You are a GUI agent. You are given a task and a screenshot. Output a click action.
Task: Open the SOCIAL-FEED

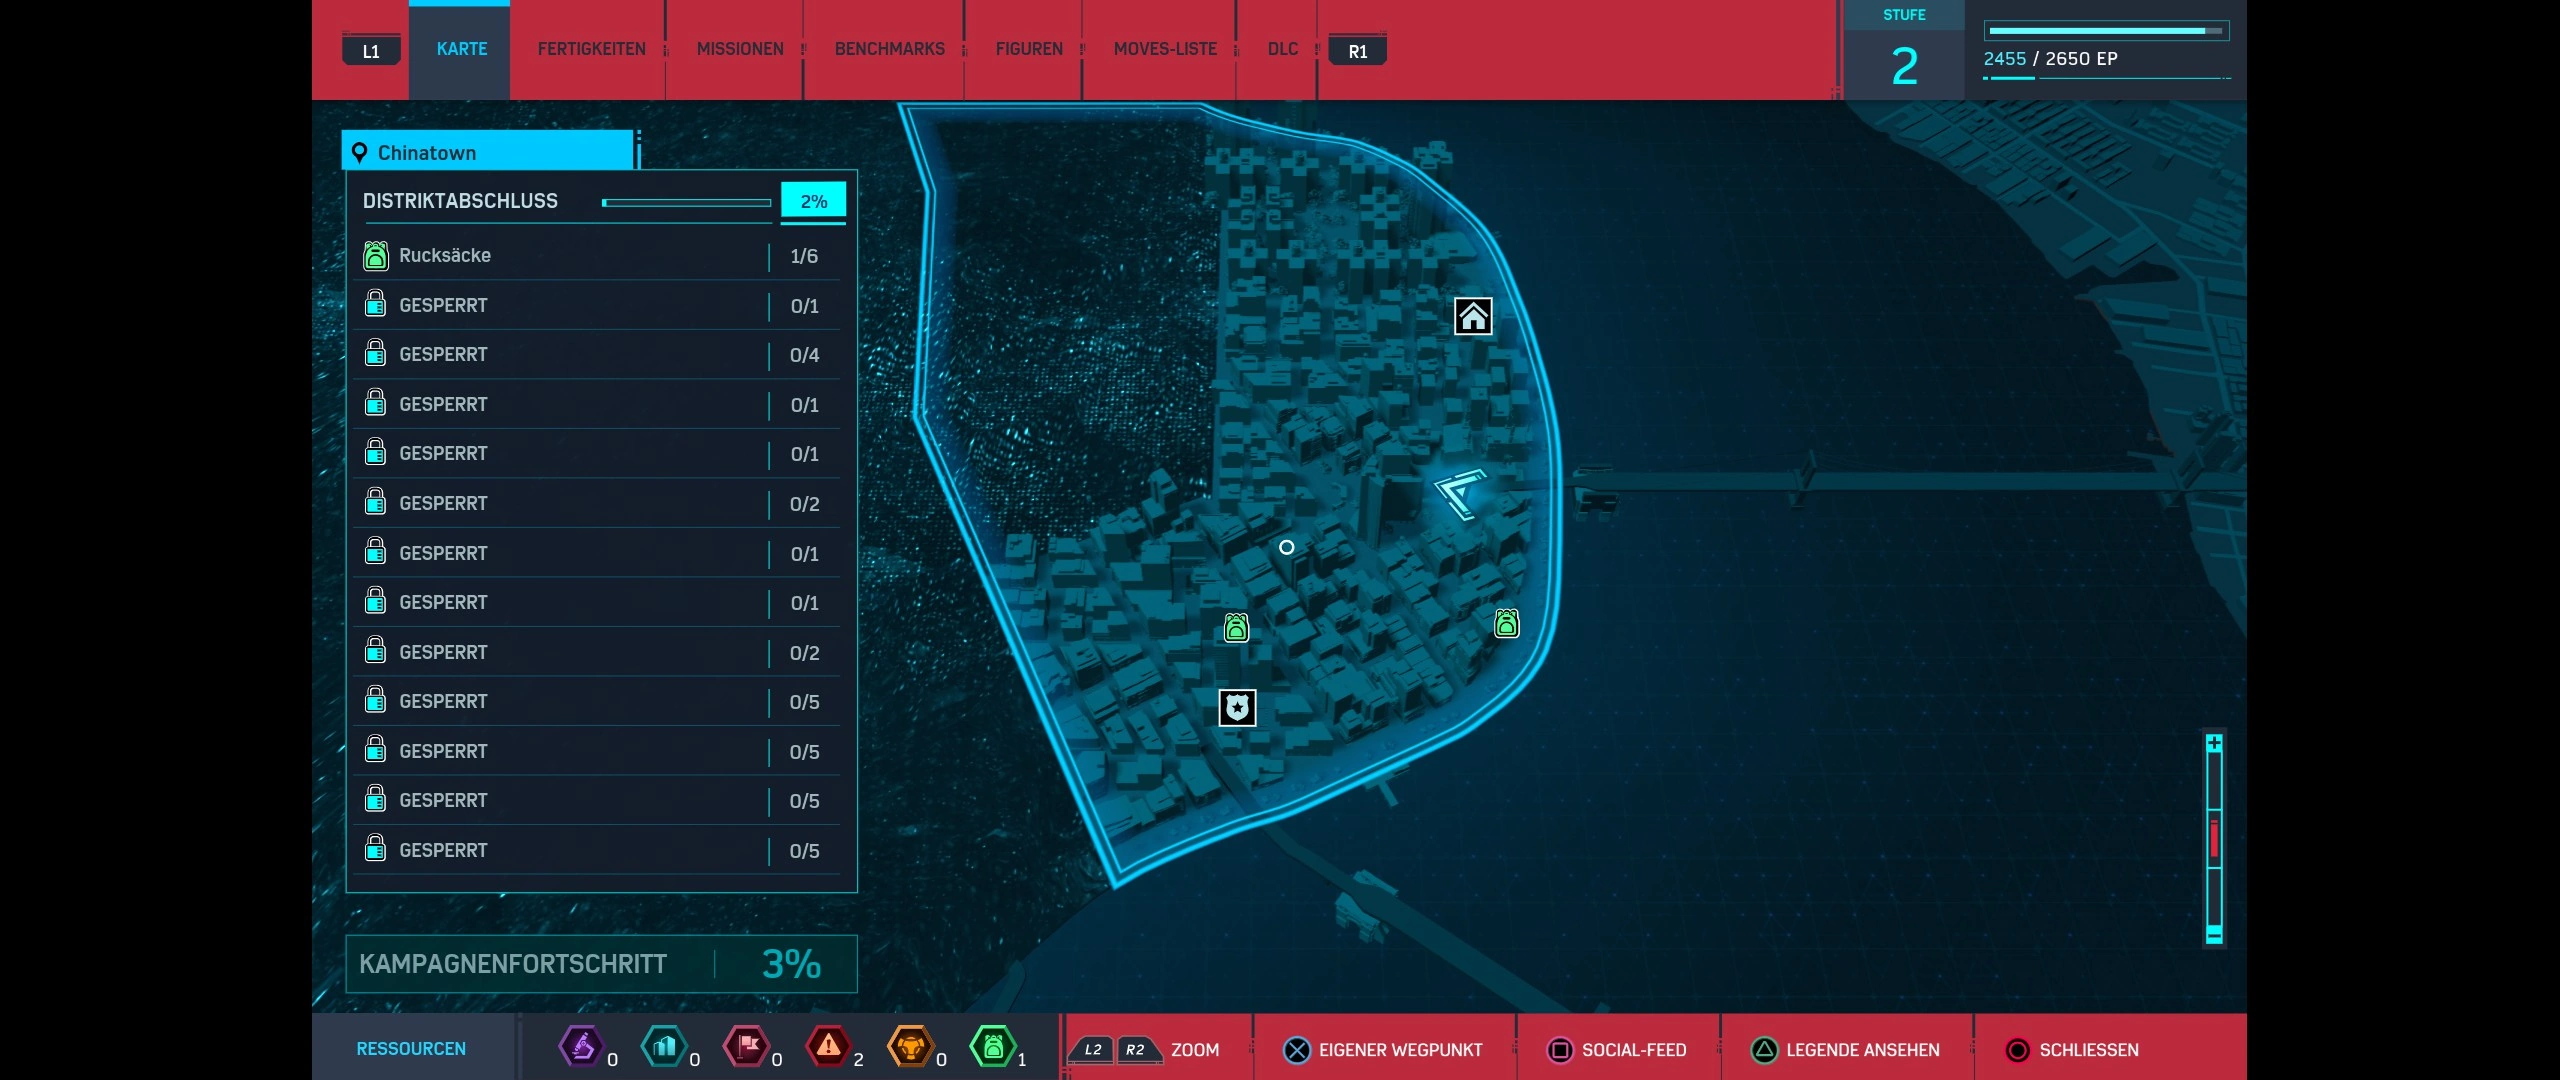click(1634, 1050)
